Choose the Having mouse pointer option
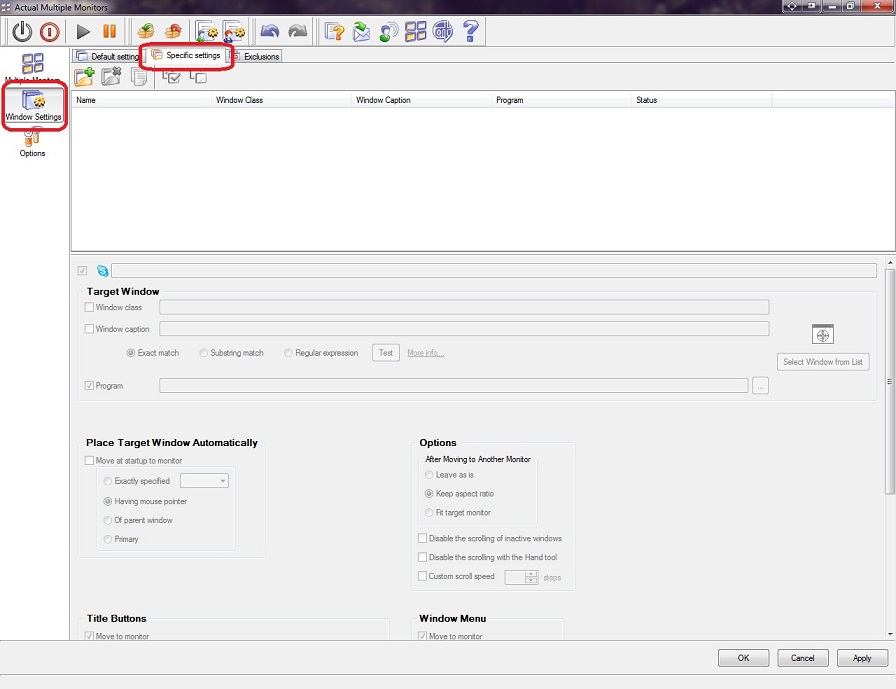The image size is (896, 689). [107, 501]
